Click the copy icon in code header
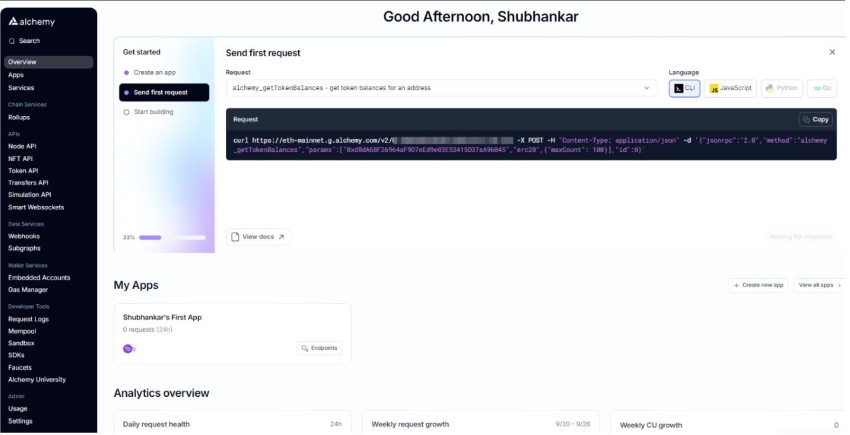Viewport: 850px width, 435px height. (806, 119)
